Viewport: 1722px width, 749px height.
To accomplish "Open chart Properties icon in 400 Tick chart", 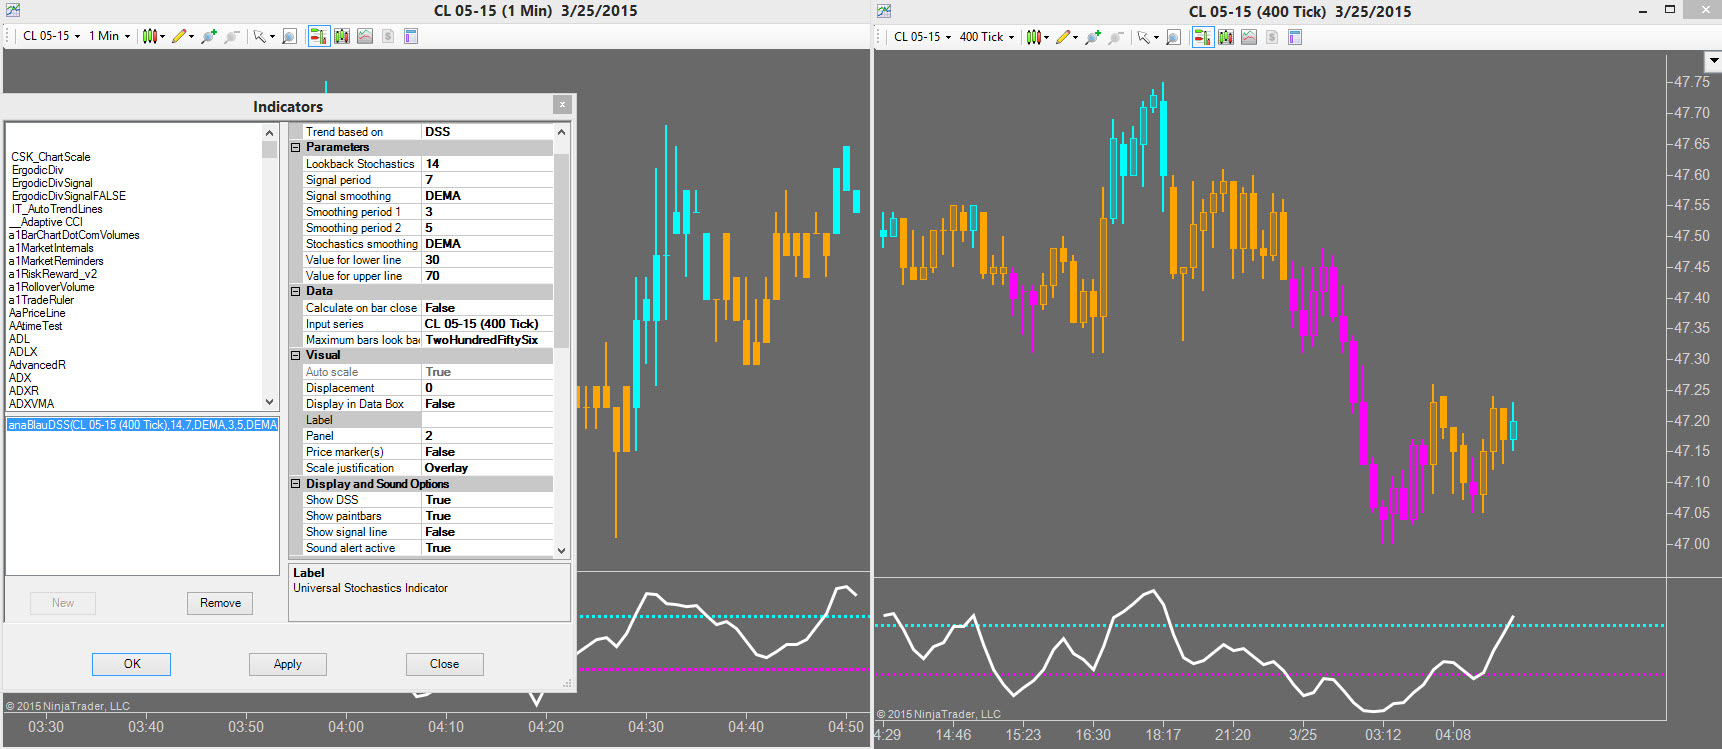I will pos(1295,37).
